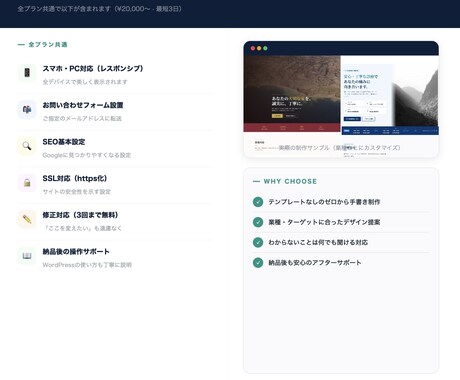Click check icon next to テンプレートなしのゼロから手書き制作
The height and width of the screenshot is (380, 460).
coord(258,202)
